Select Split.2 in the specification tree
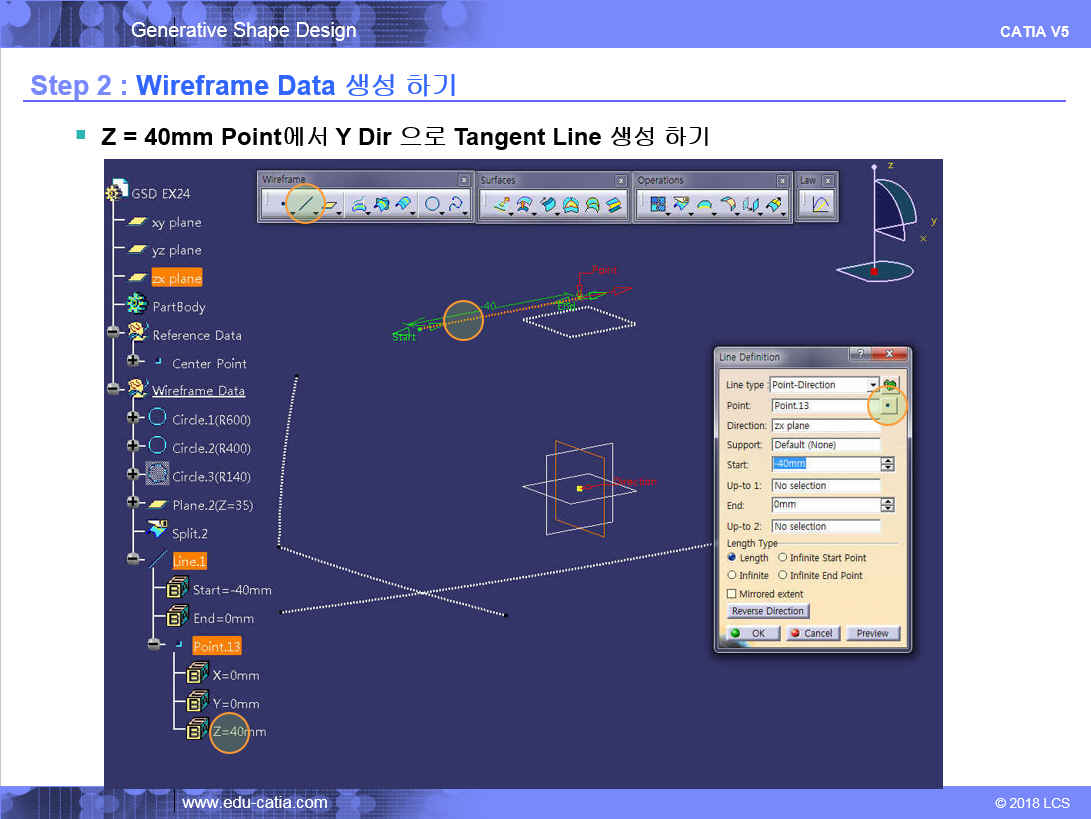 point(189,533)
